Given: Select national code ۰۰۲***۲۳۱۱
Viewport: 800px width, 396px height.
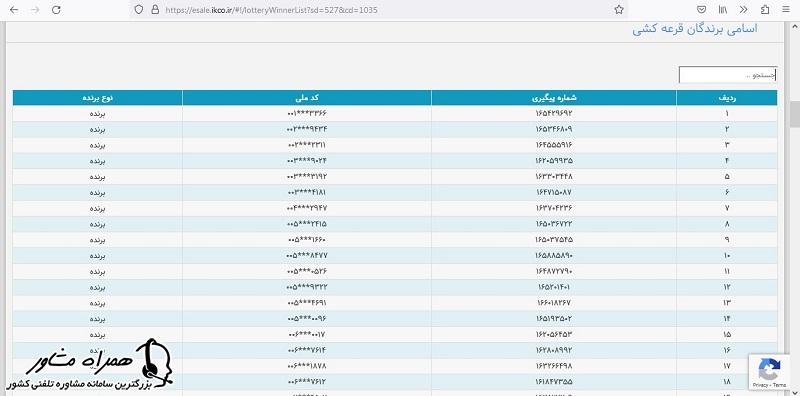Looking at the screenshot, I should coord(307,145).
